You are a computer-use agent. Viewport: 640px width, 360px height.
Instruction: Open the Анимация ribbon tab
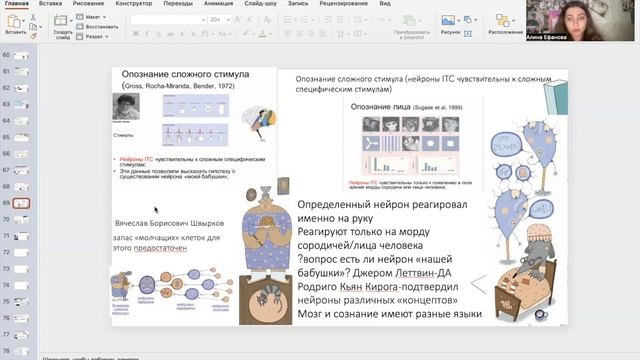tap(218, 3)
